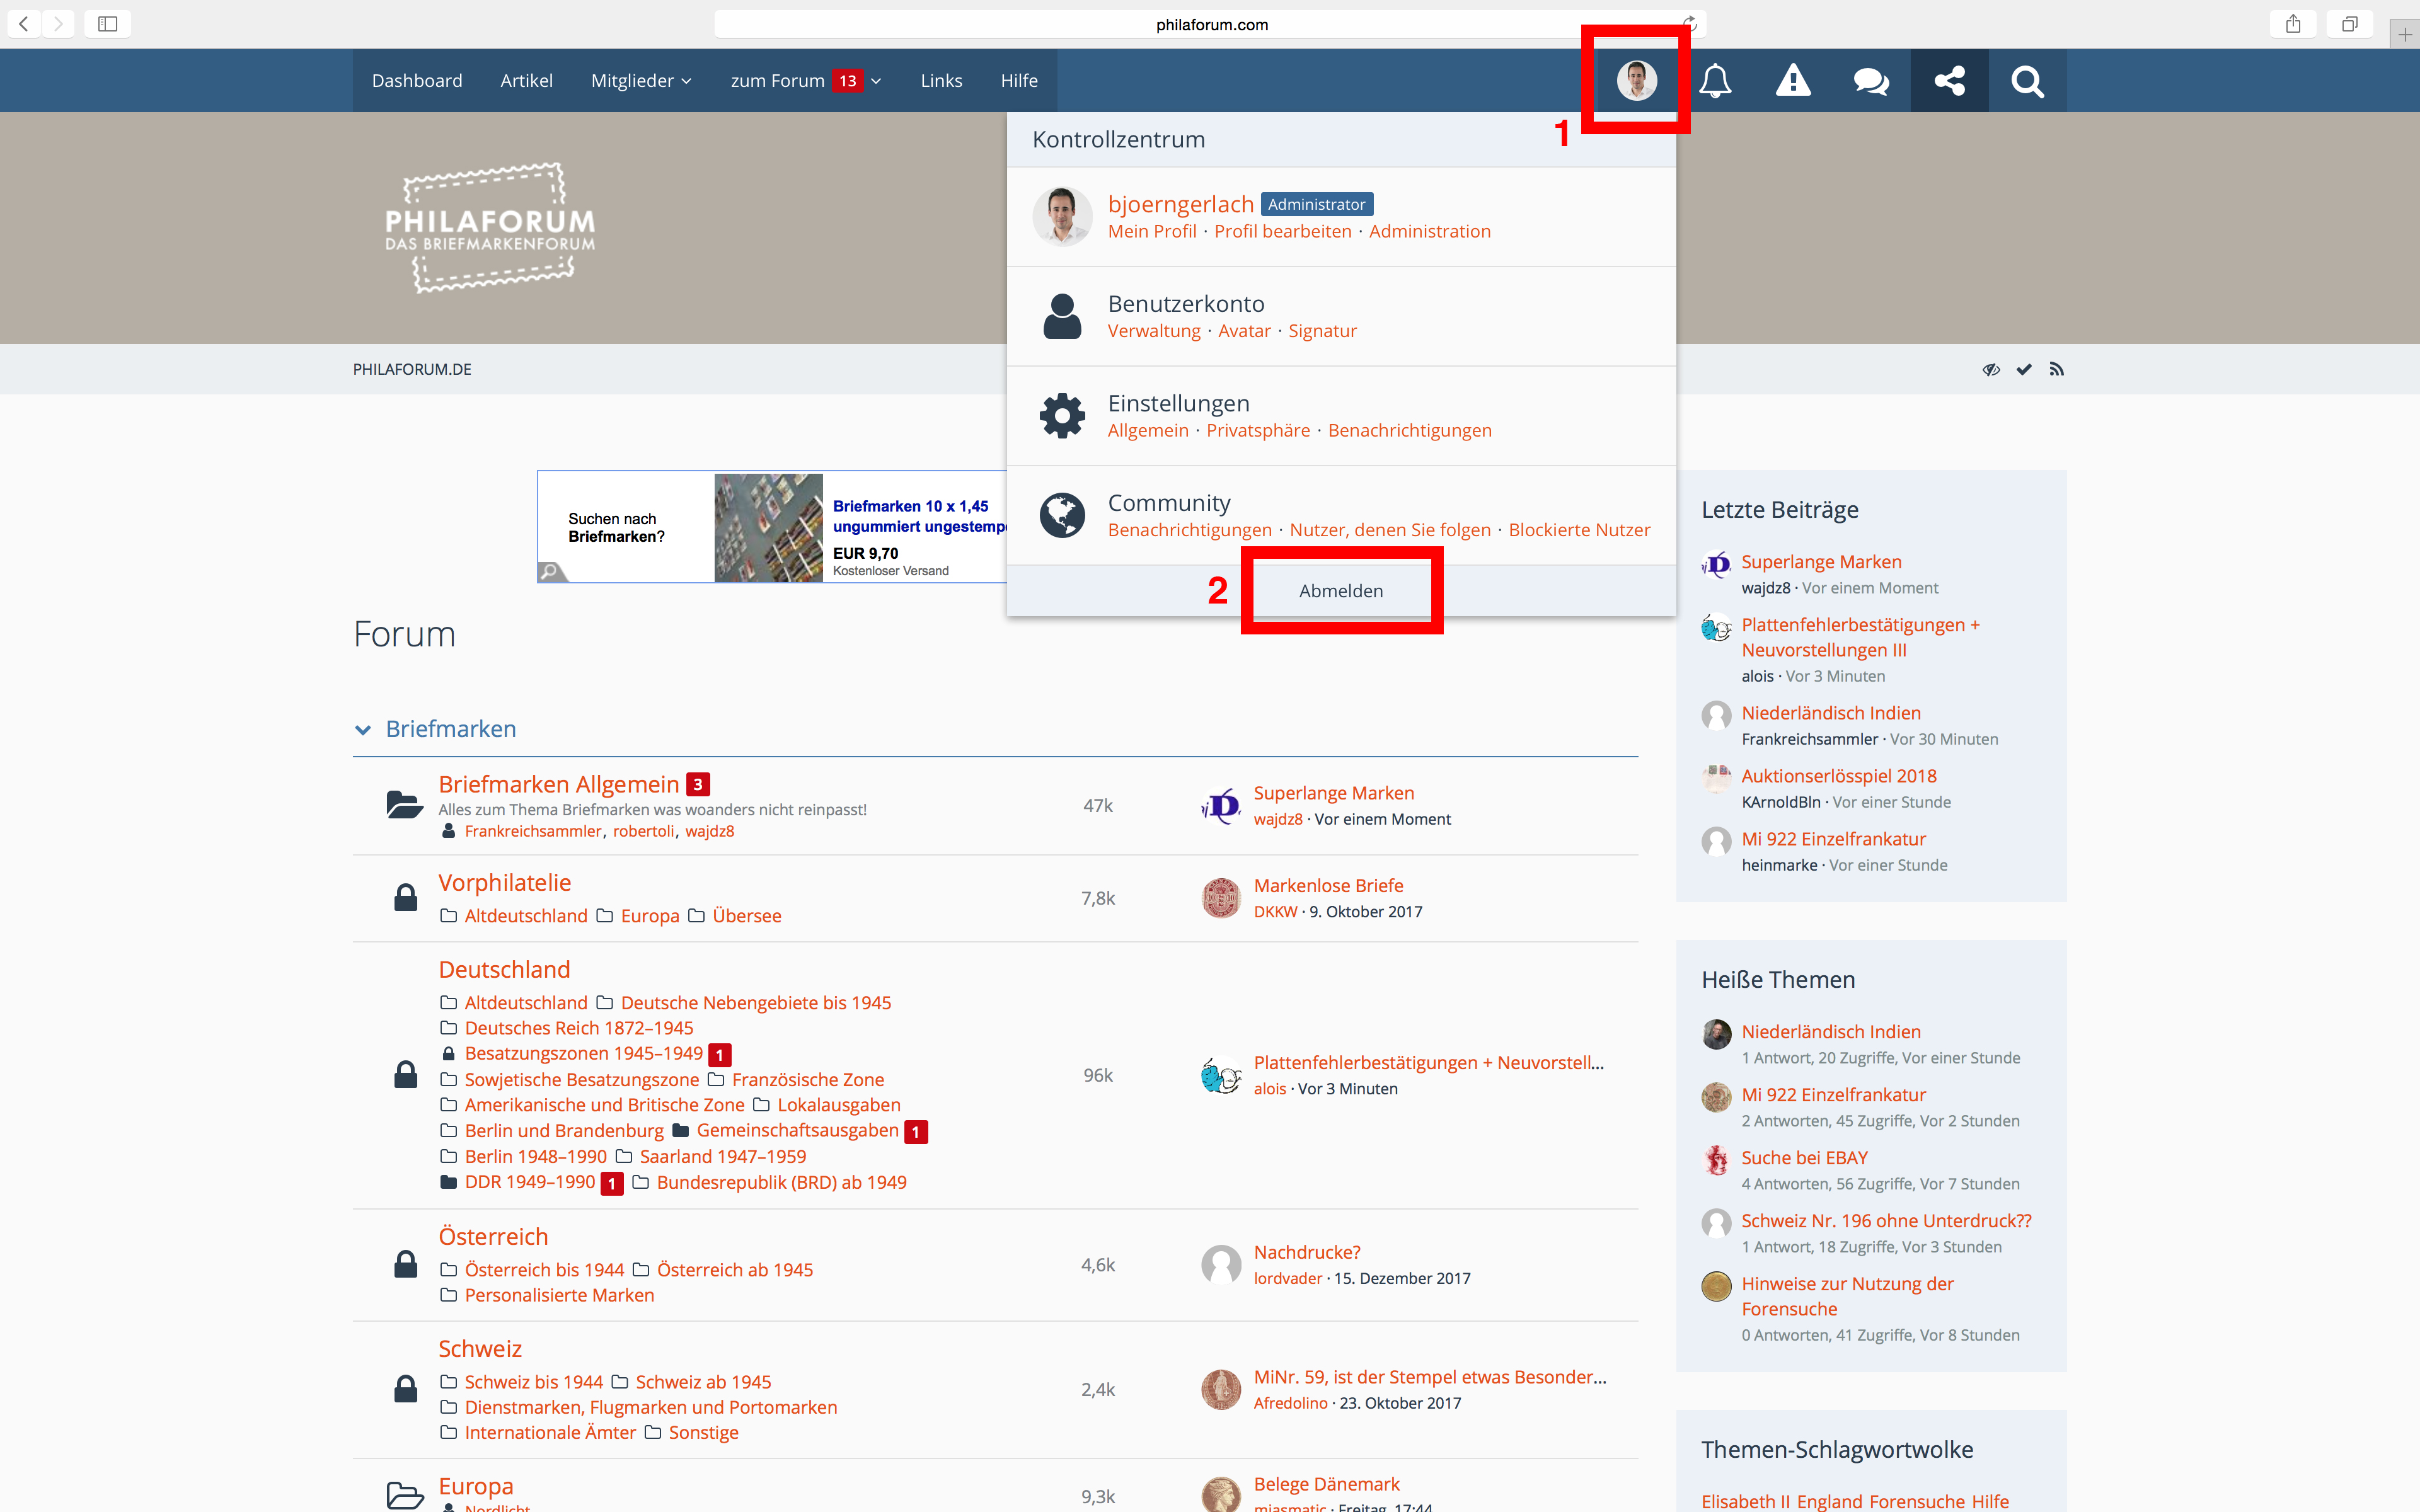Click the moderation warning triangle icon
This screenshot has width=2420, height=1512.
[x=1793, y=80]
